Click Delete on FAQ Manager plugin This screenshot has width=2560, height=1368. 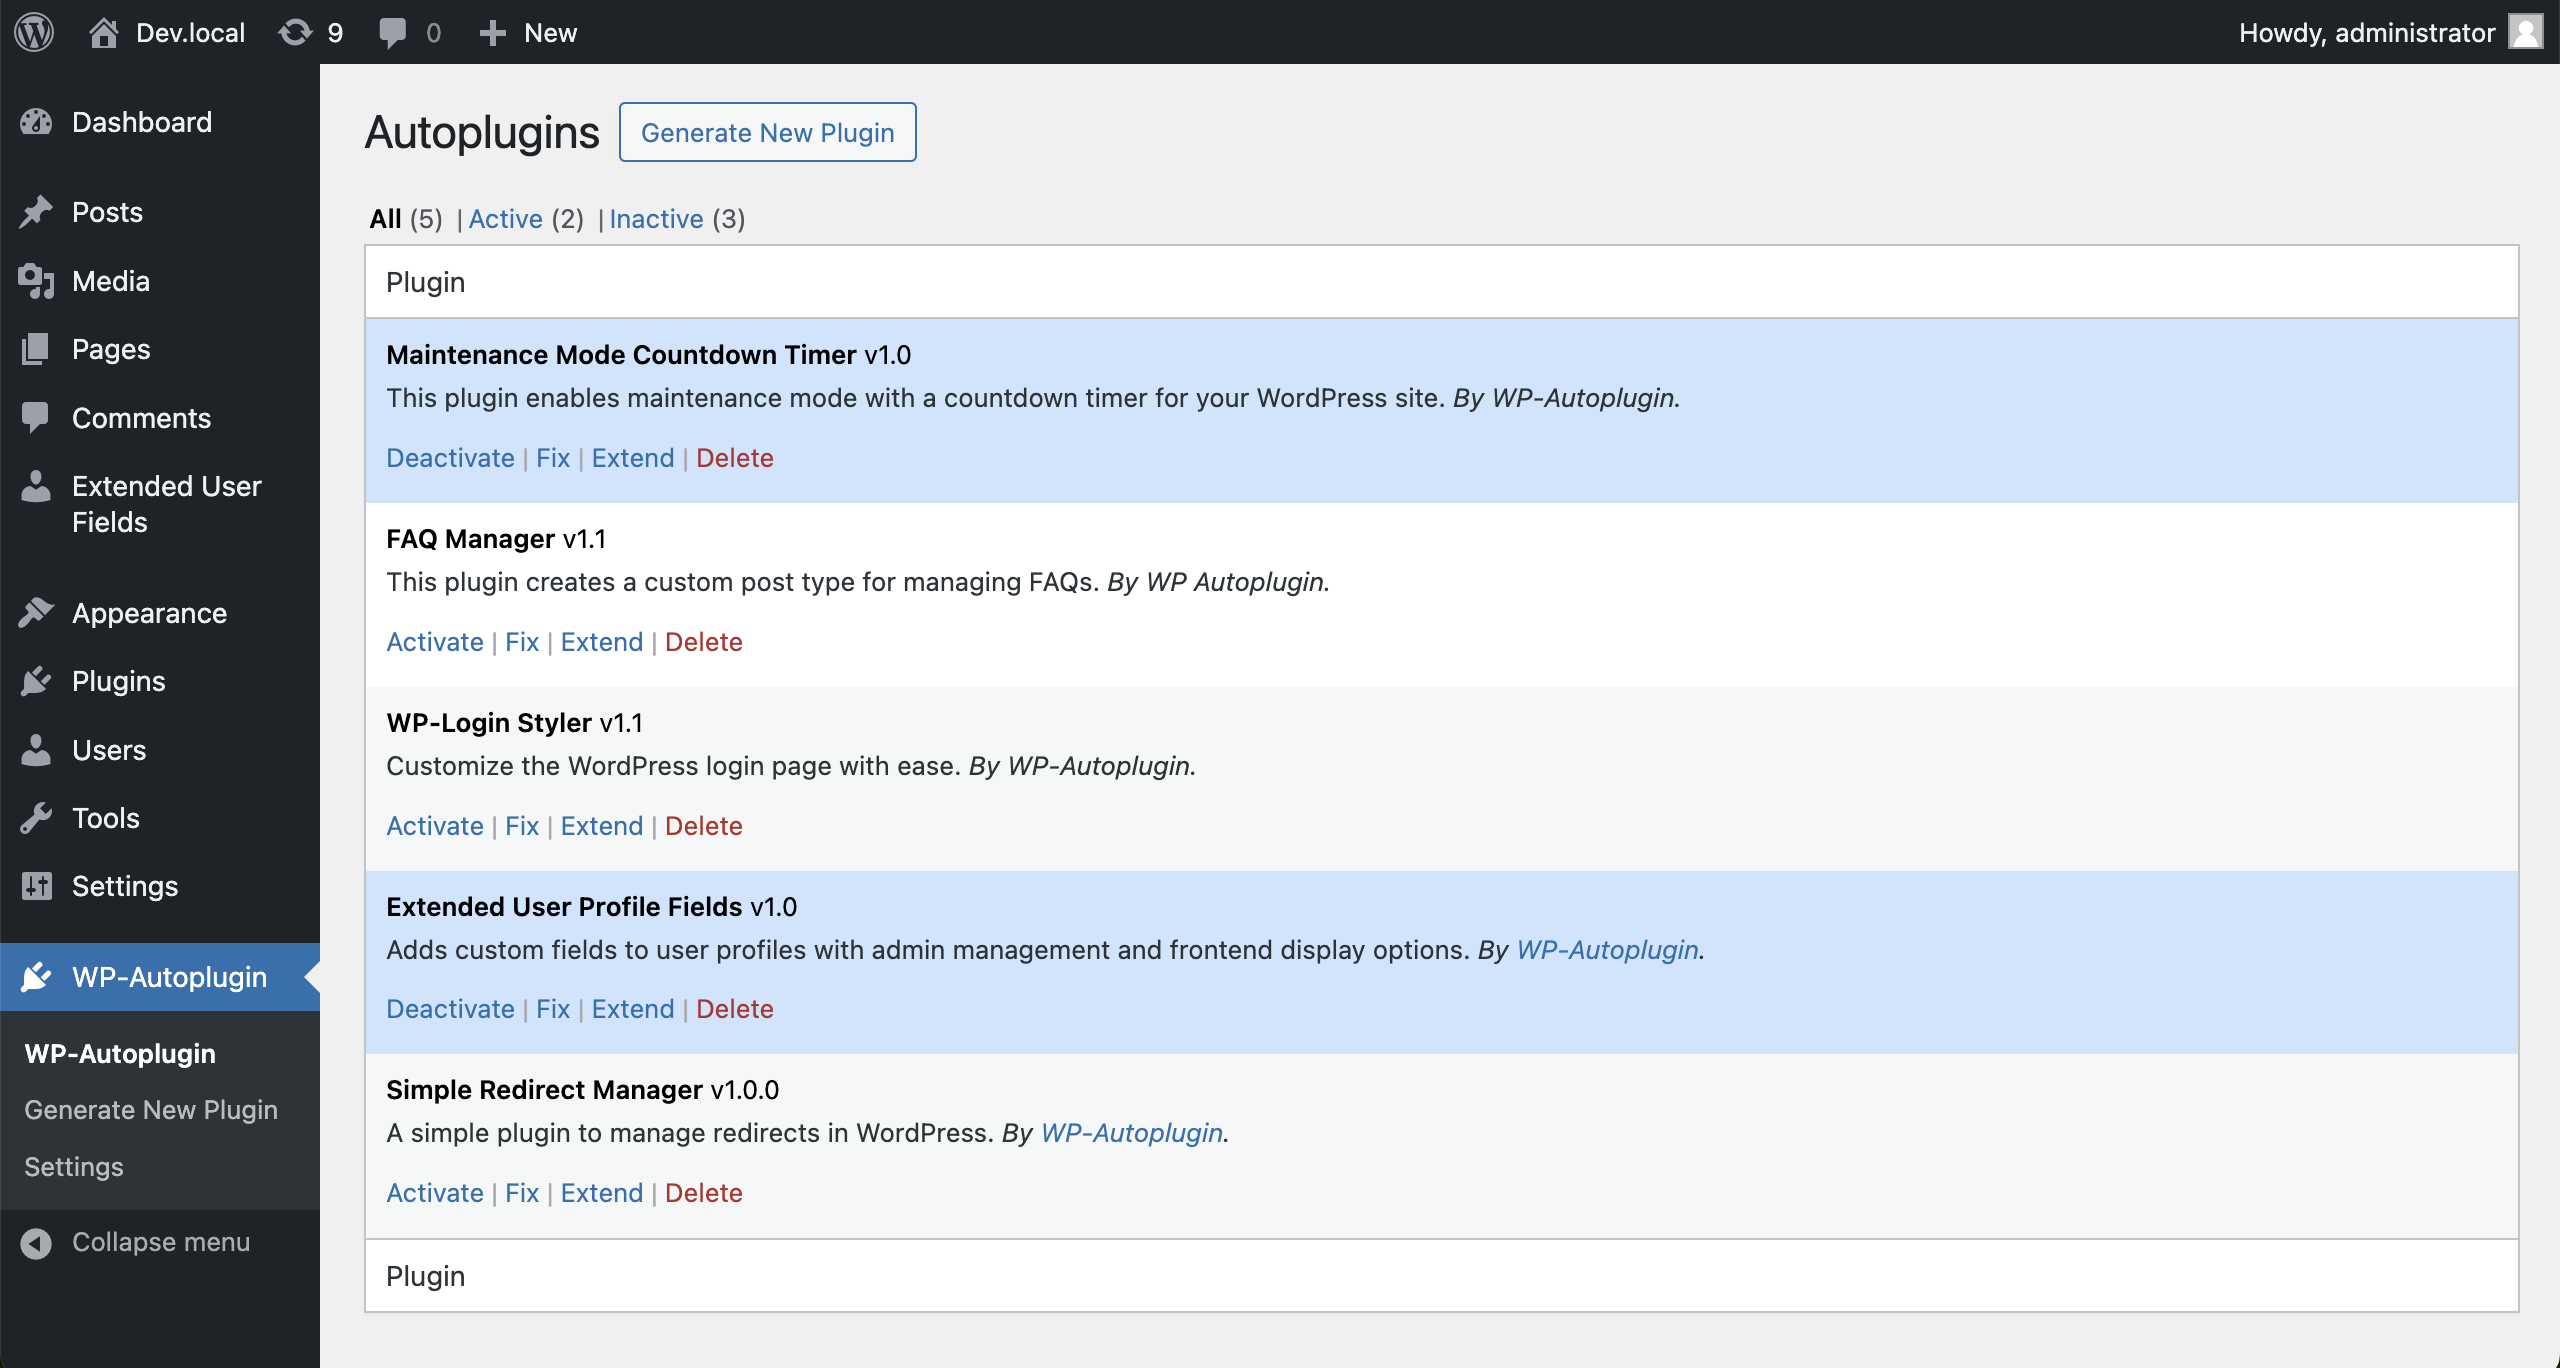click(703, 642)
